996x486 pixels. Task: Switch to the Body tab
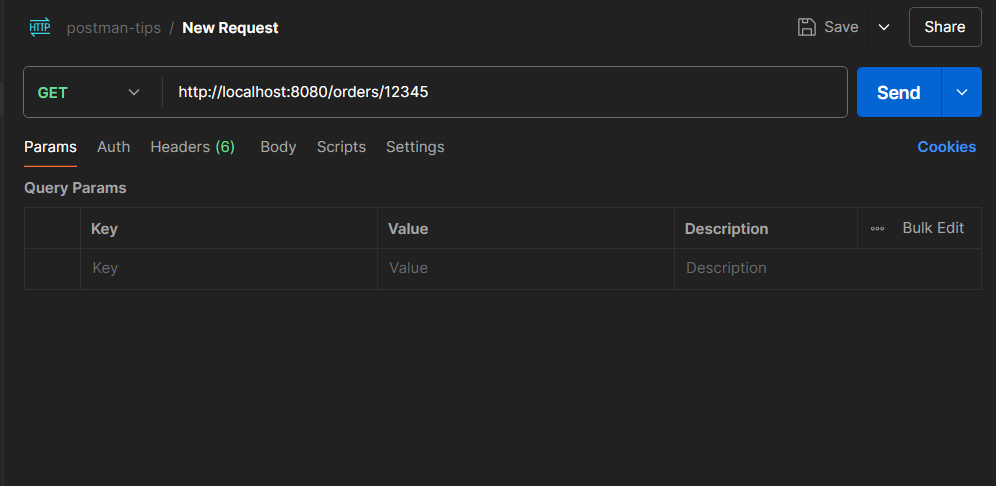point(278,147)
